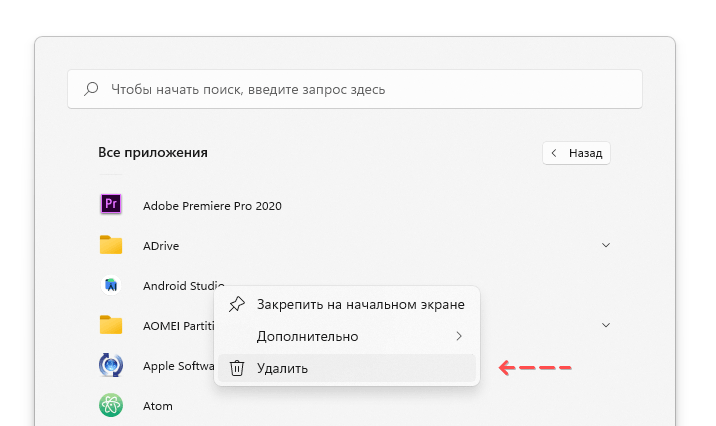Open the Дополнительно submenu arrow
Viewport: 716px width, 426px height.
pyautogui.click(x=459, y=337)
